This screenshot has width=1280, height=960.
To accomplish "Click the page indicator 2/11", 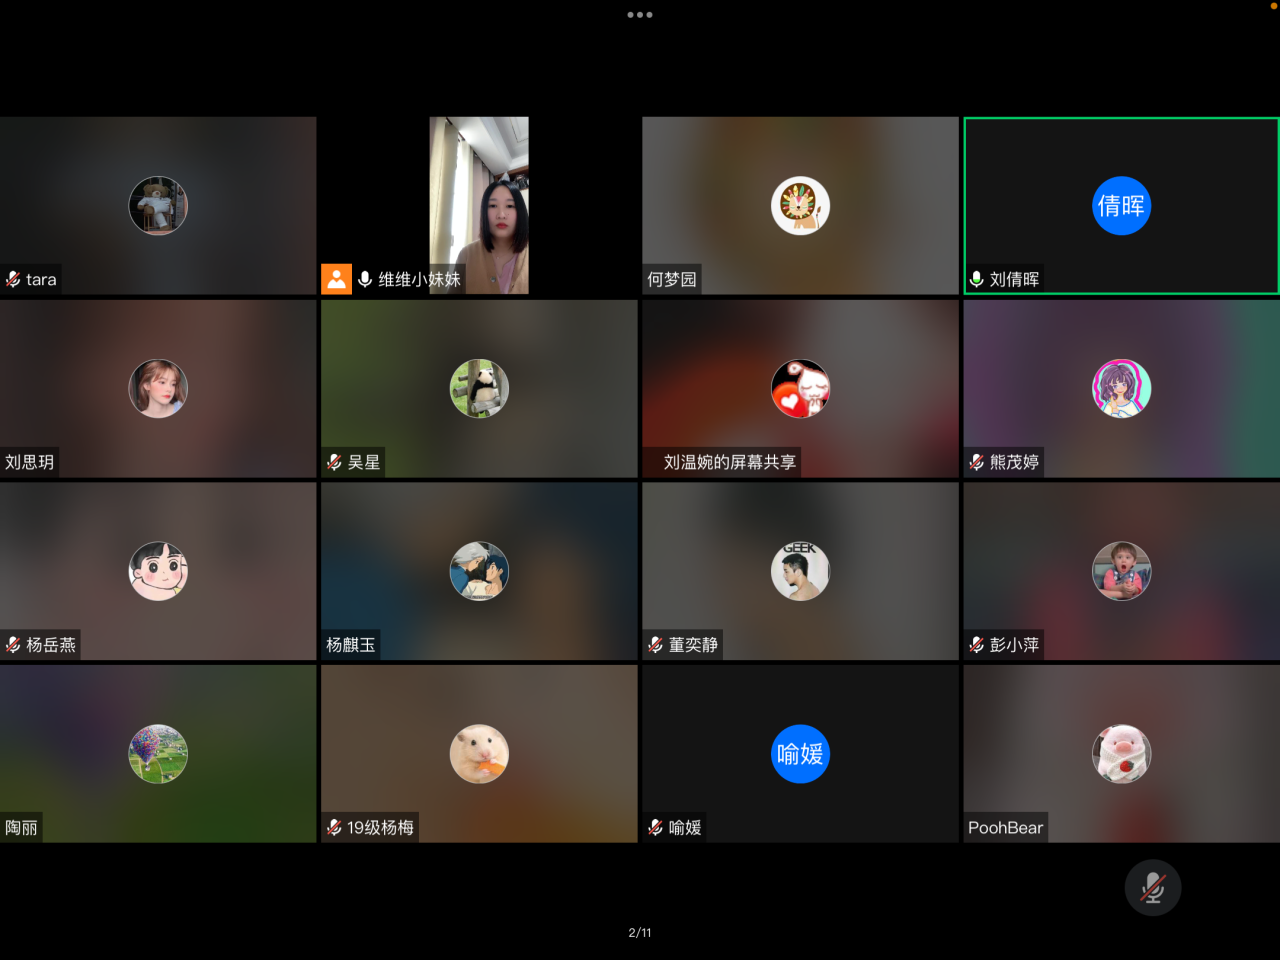I will tap(640, 932).
